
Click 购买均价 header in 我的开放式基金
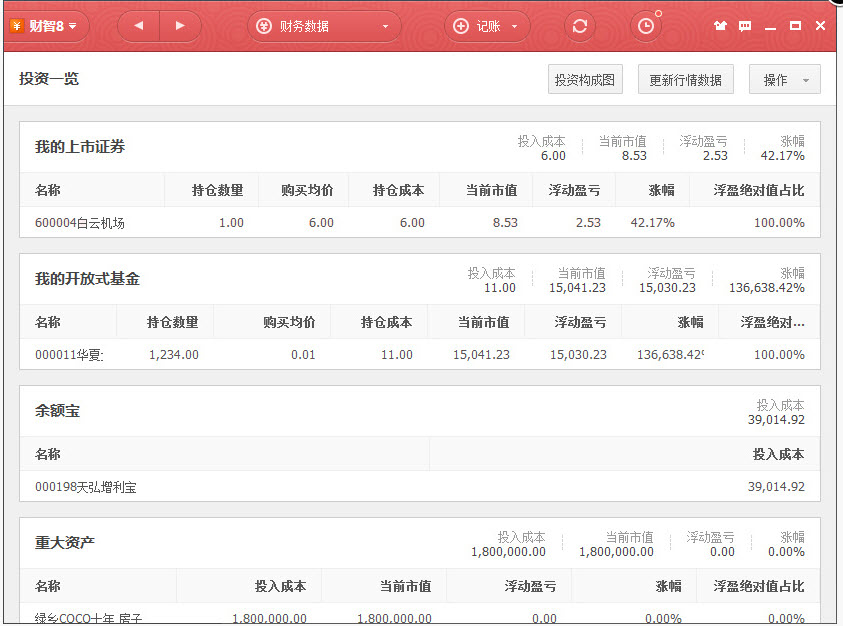pos(289,322)
